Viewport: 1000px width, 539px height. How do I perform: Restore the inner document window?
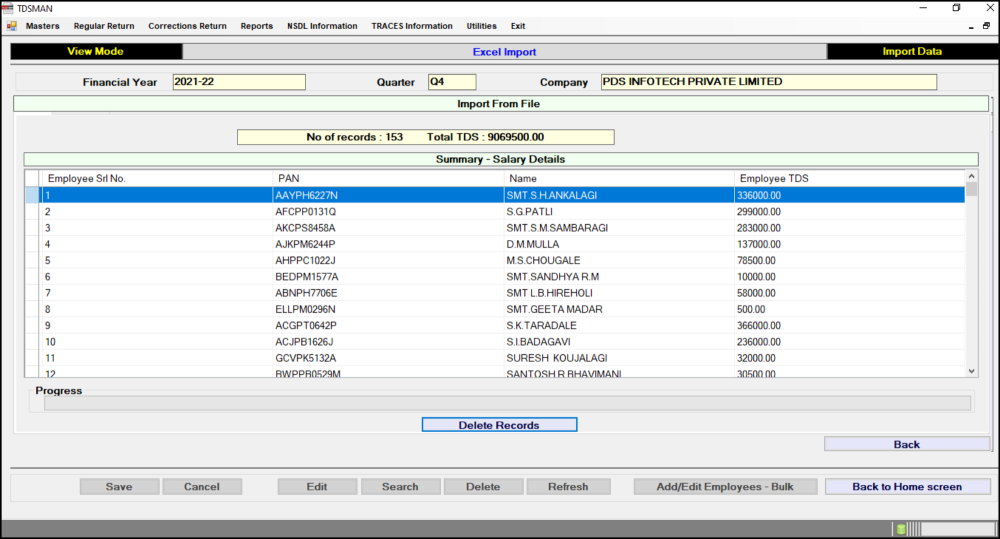pos(986,26)
